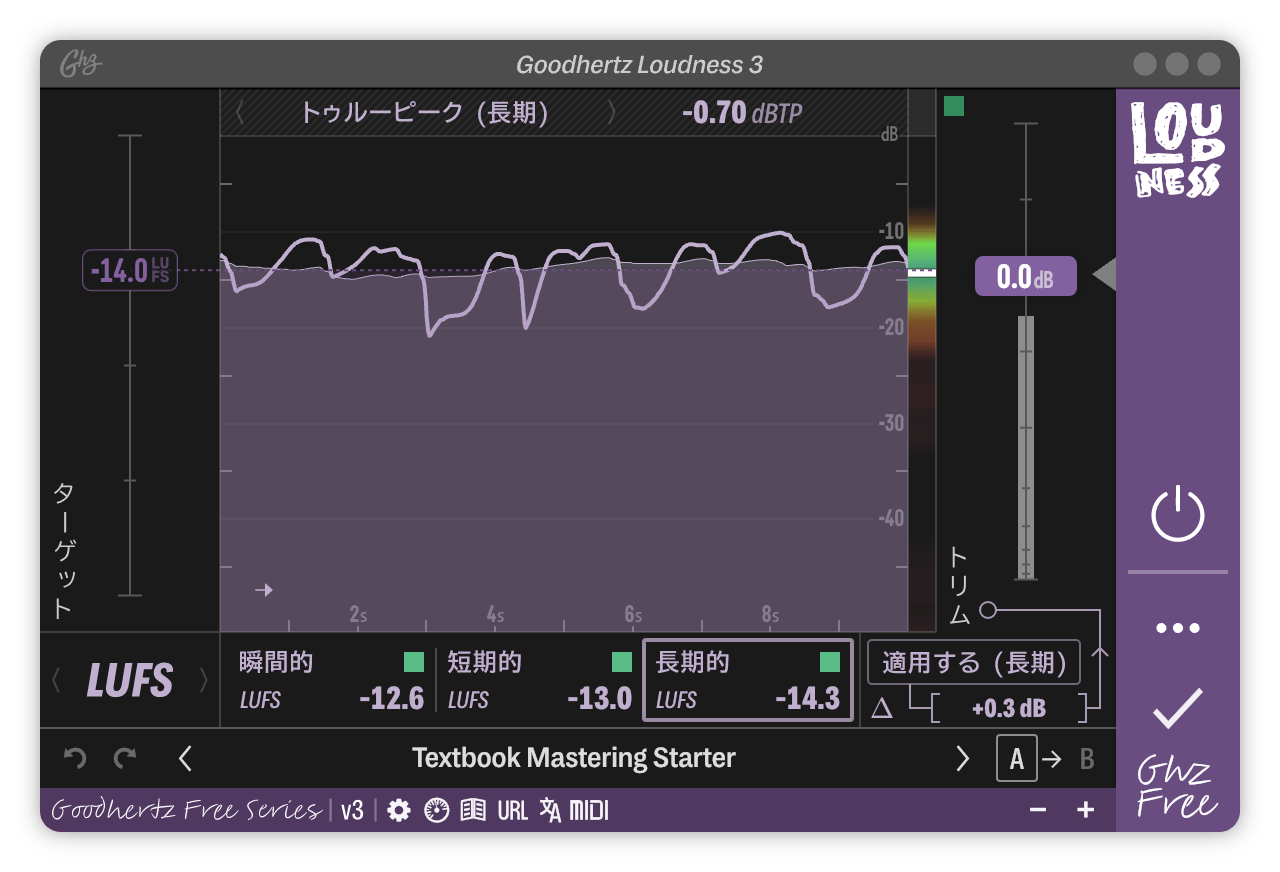Go to next preset
Screen dimensions: 1280x872
963,758
